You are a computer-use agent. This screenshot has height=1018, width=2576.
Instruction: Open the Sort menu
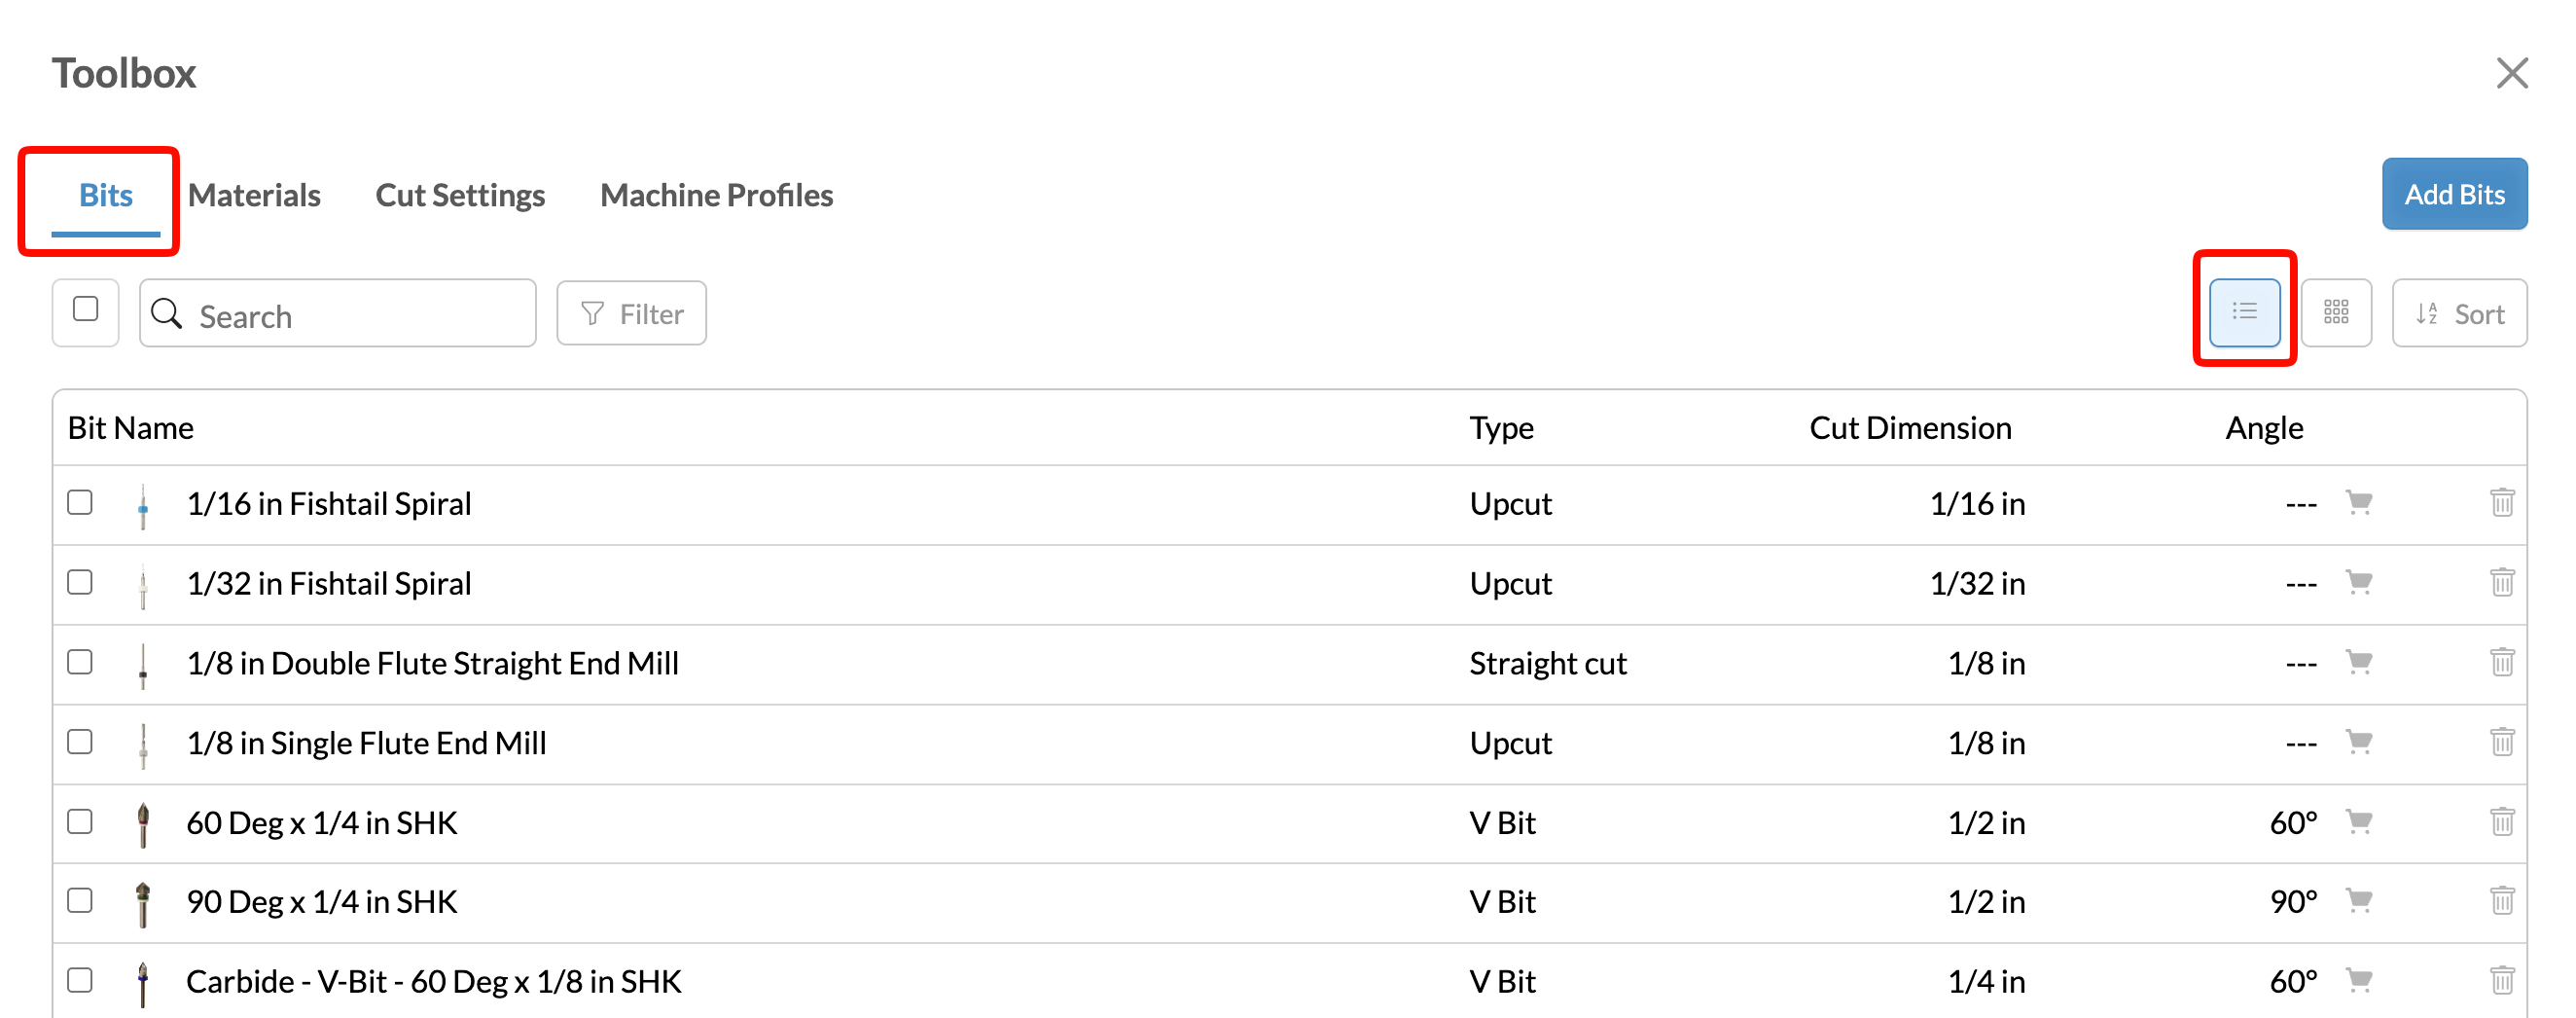point(2458,314)
